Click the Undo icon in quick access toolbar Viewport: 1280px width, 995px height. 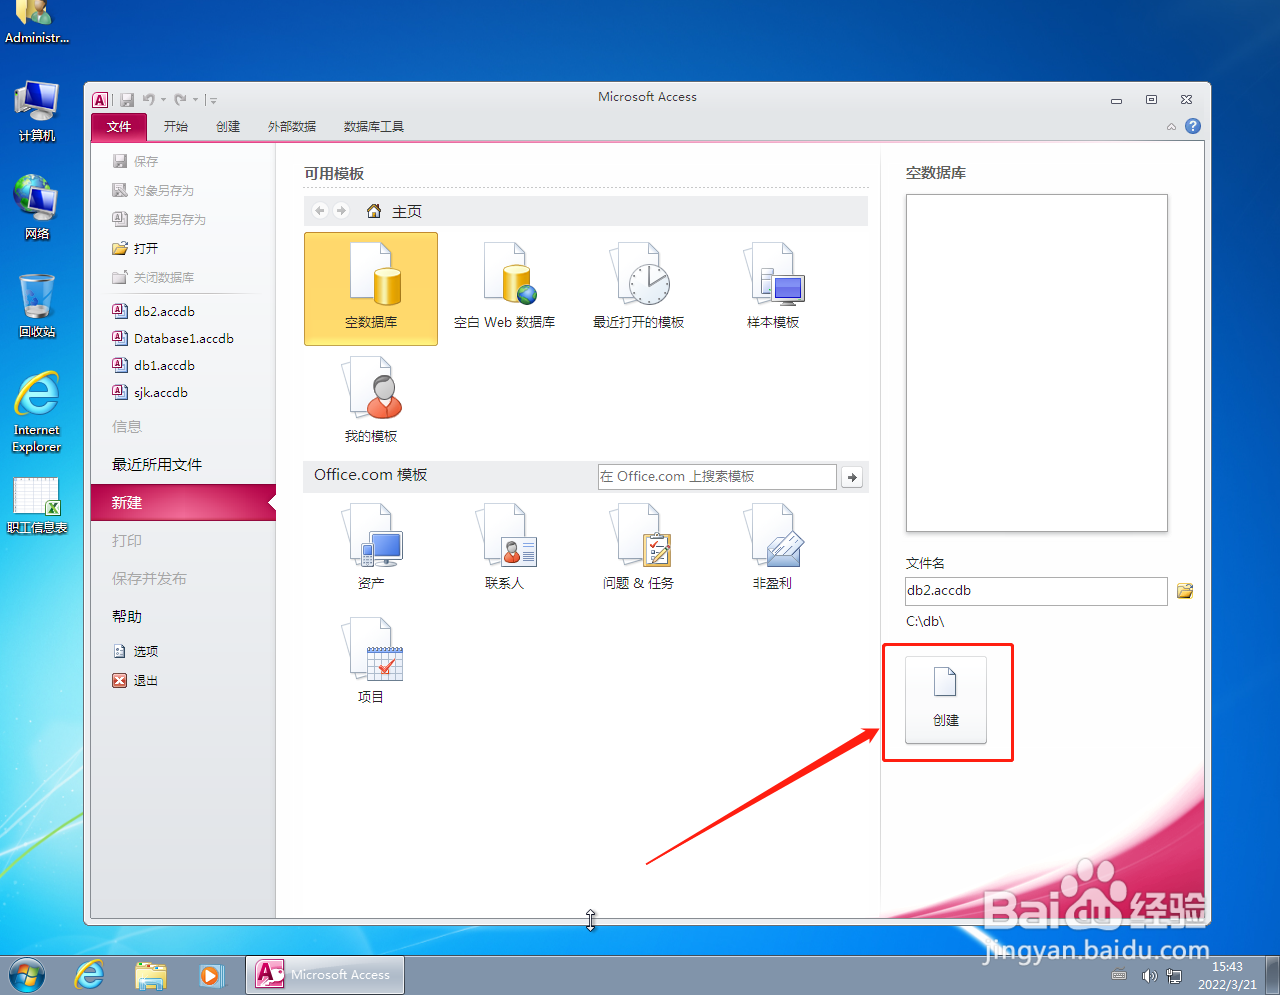click(149, 99)
